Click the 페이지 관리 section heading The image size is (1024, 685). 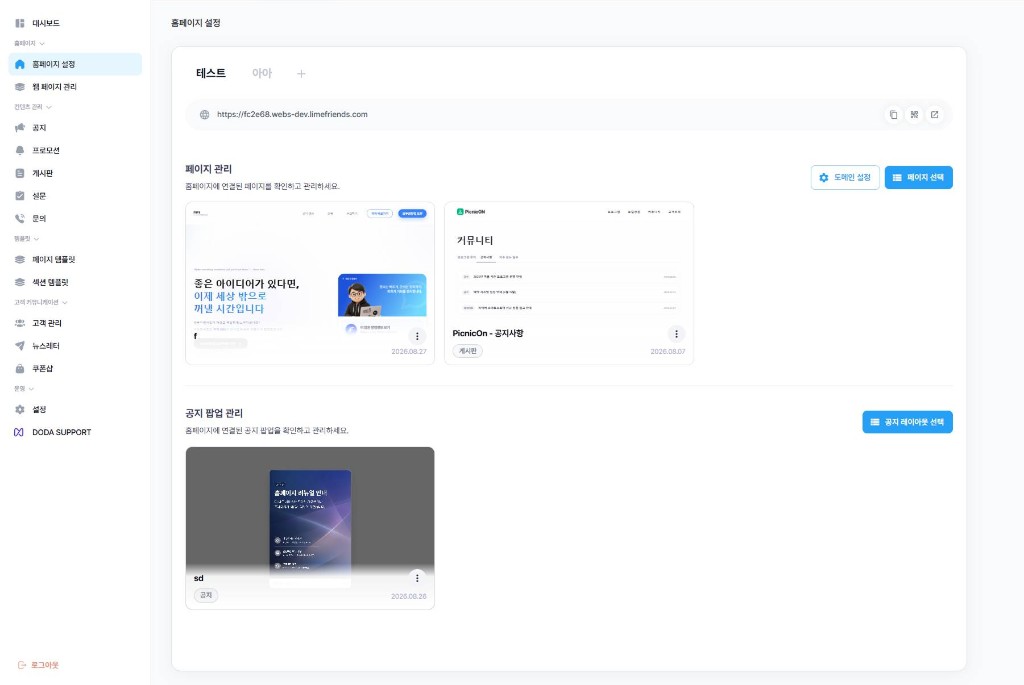click(208, 169)
